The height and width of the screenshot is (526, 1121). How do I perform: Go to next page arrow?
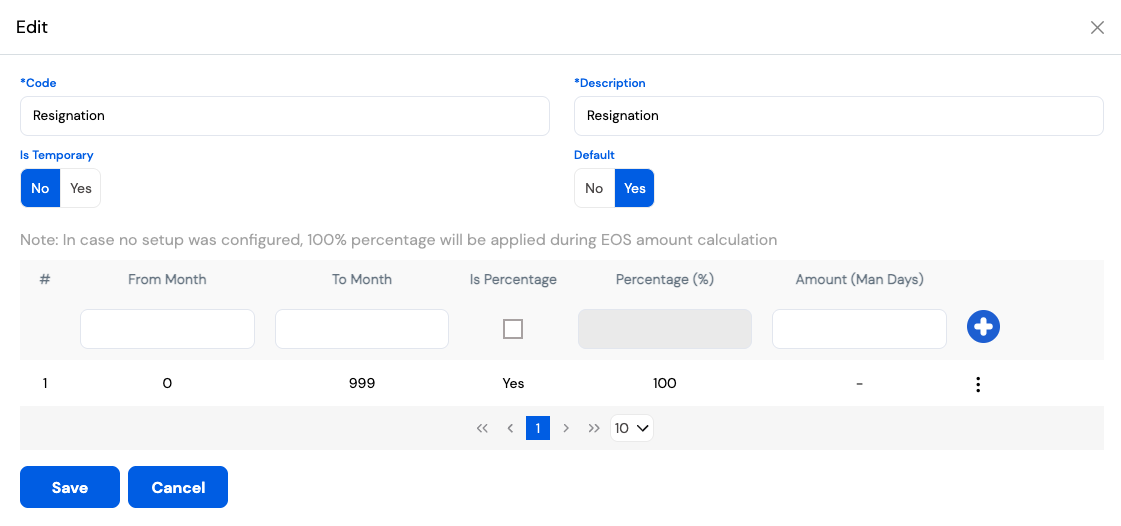click(566, 428)
